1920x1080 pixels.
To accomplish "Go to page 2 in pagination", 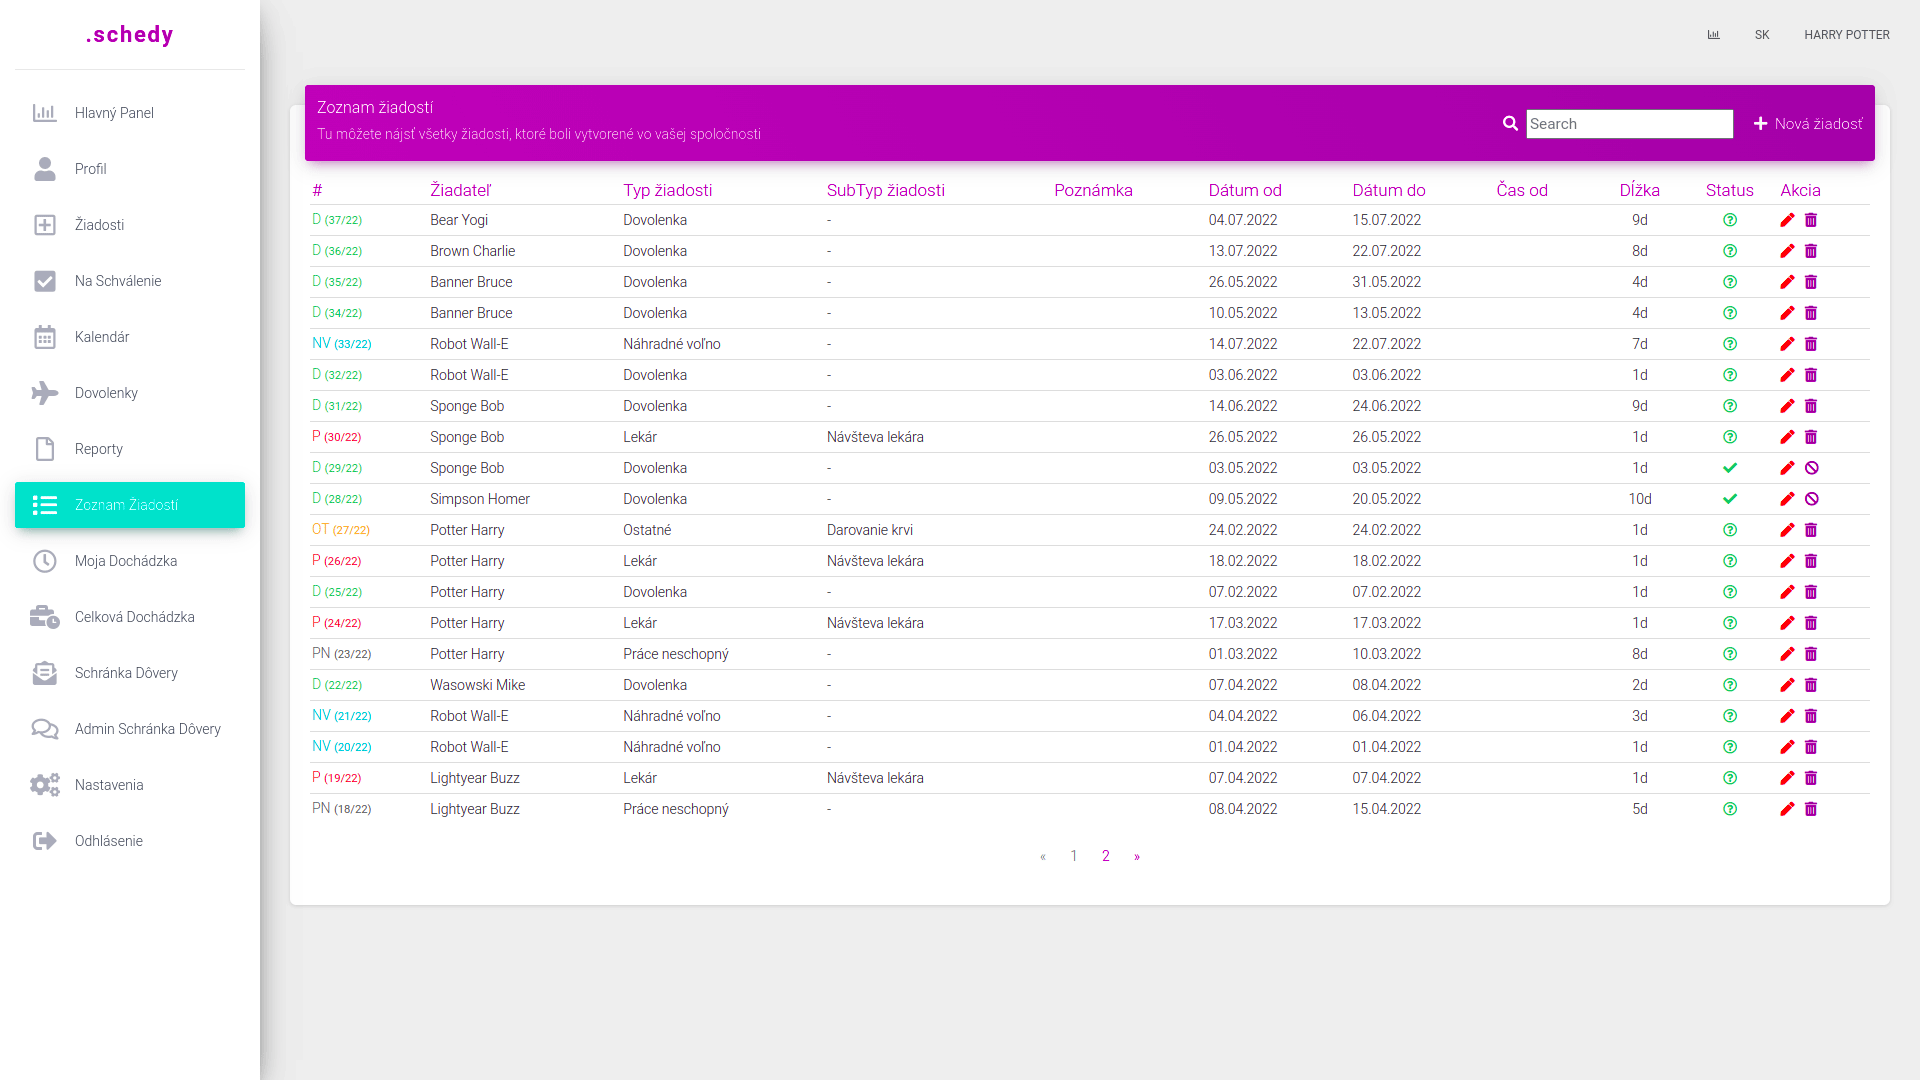I will 1106,856.
